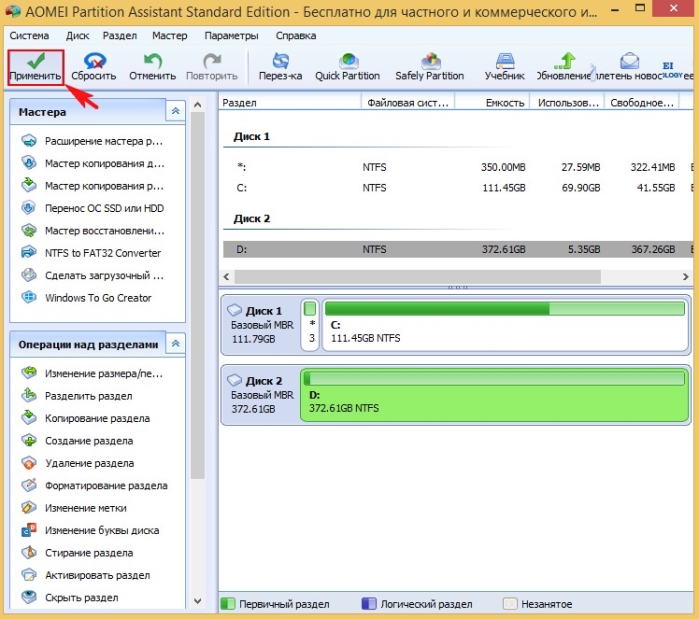The width and height of the screenshot is (699, 619).
Task: Select the D: 372.61GB NTFS partition bar
Action: tap(495, 395)
